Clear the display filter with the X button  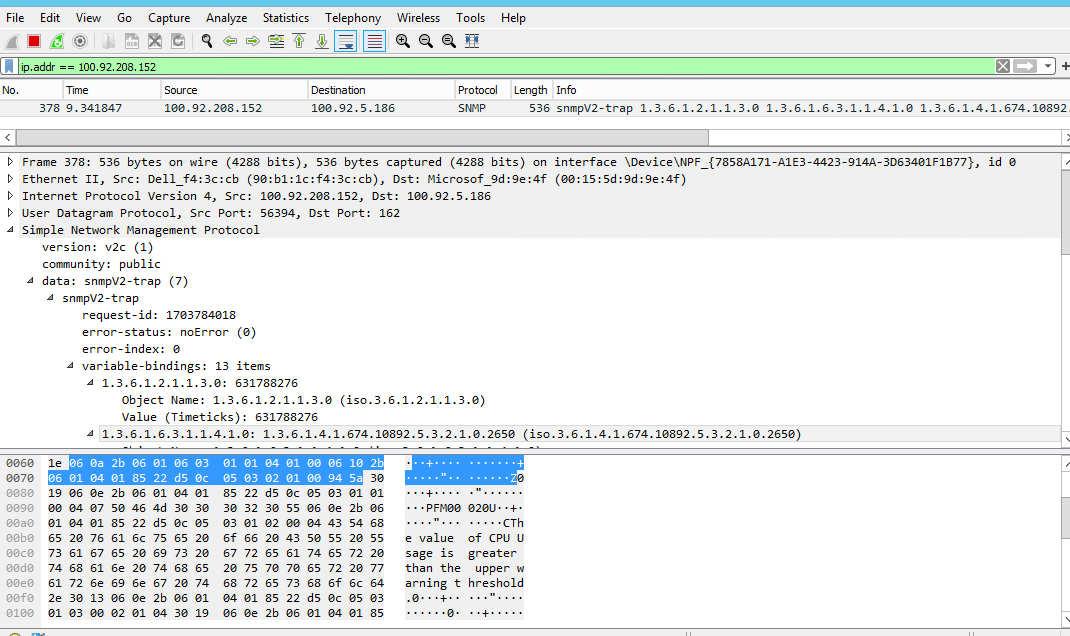click(x=1003, y=65)
